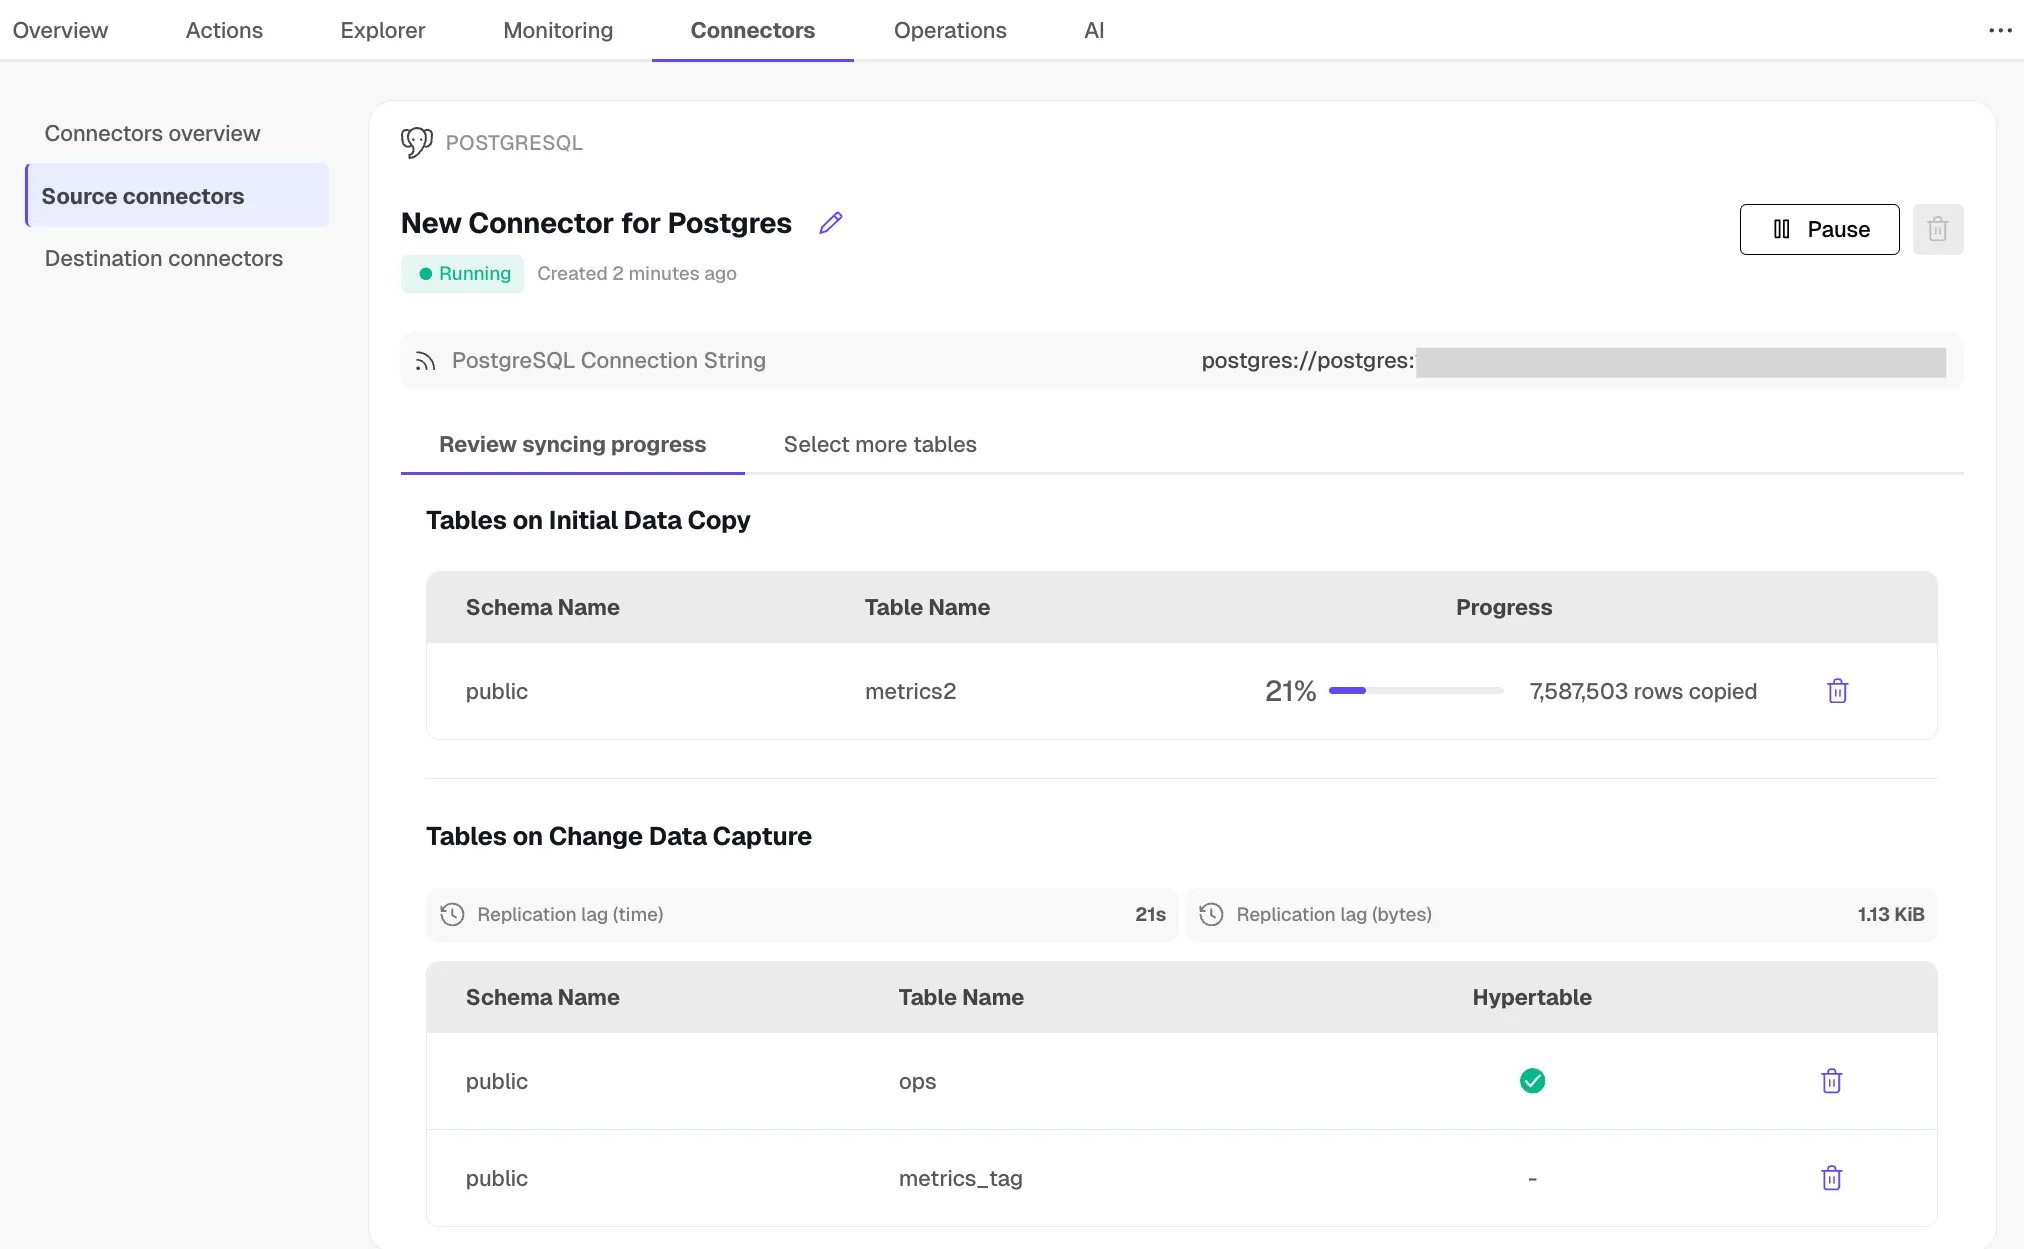Click public schema in the metrics2 row

(x=497, y=691)
